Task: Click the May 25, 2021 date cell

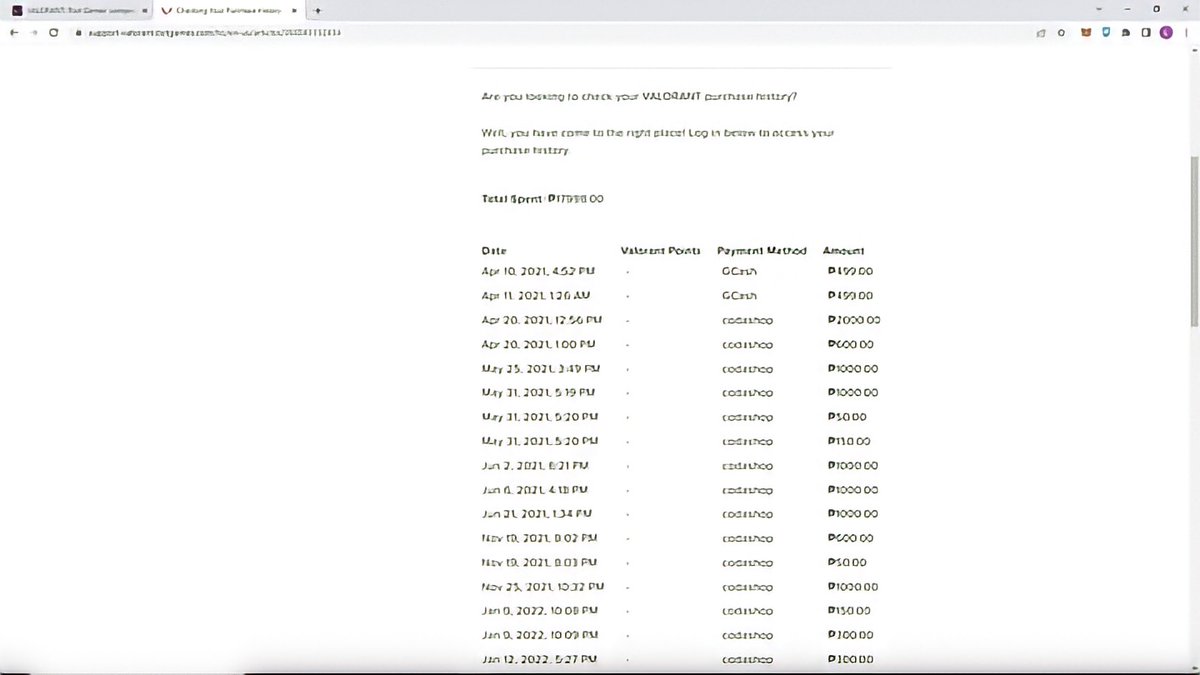Action: pyautogui.click(x=539, y=369)
